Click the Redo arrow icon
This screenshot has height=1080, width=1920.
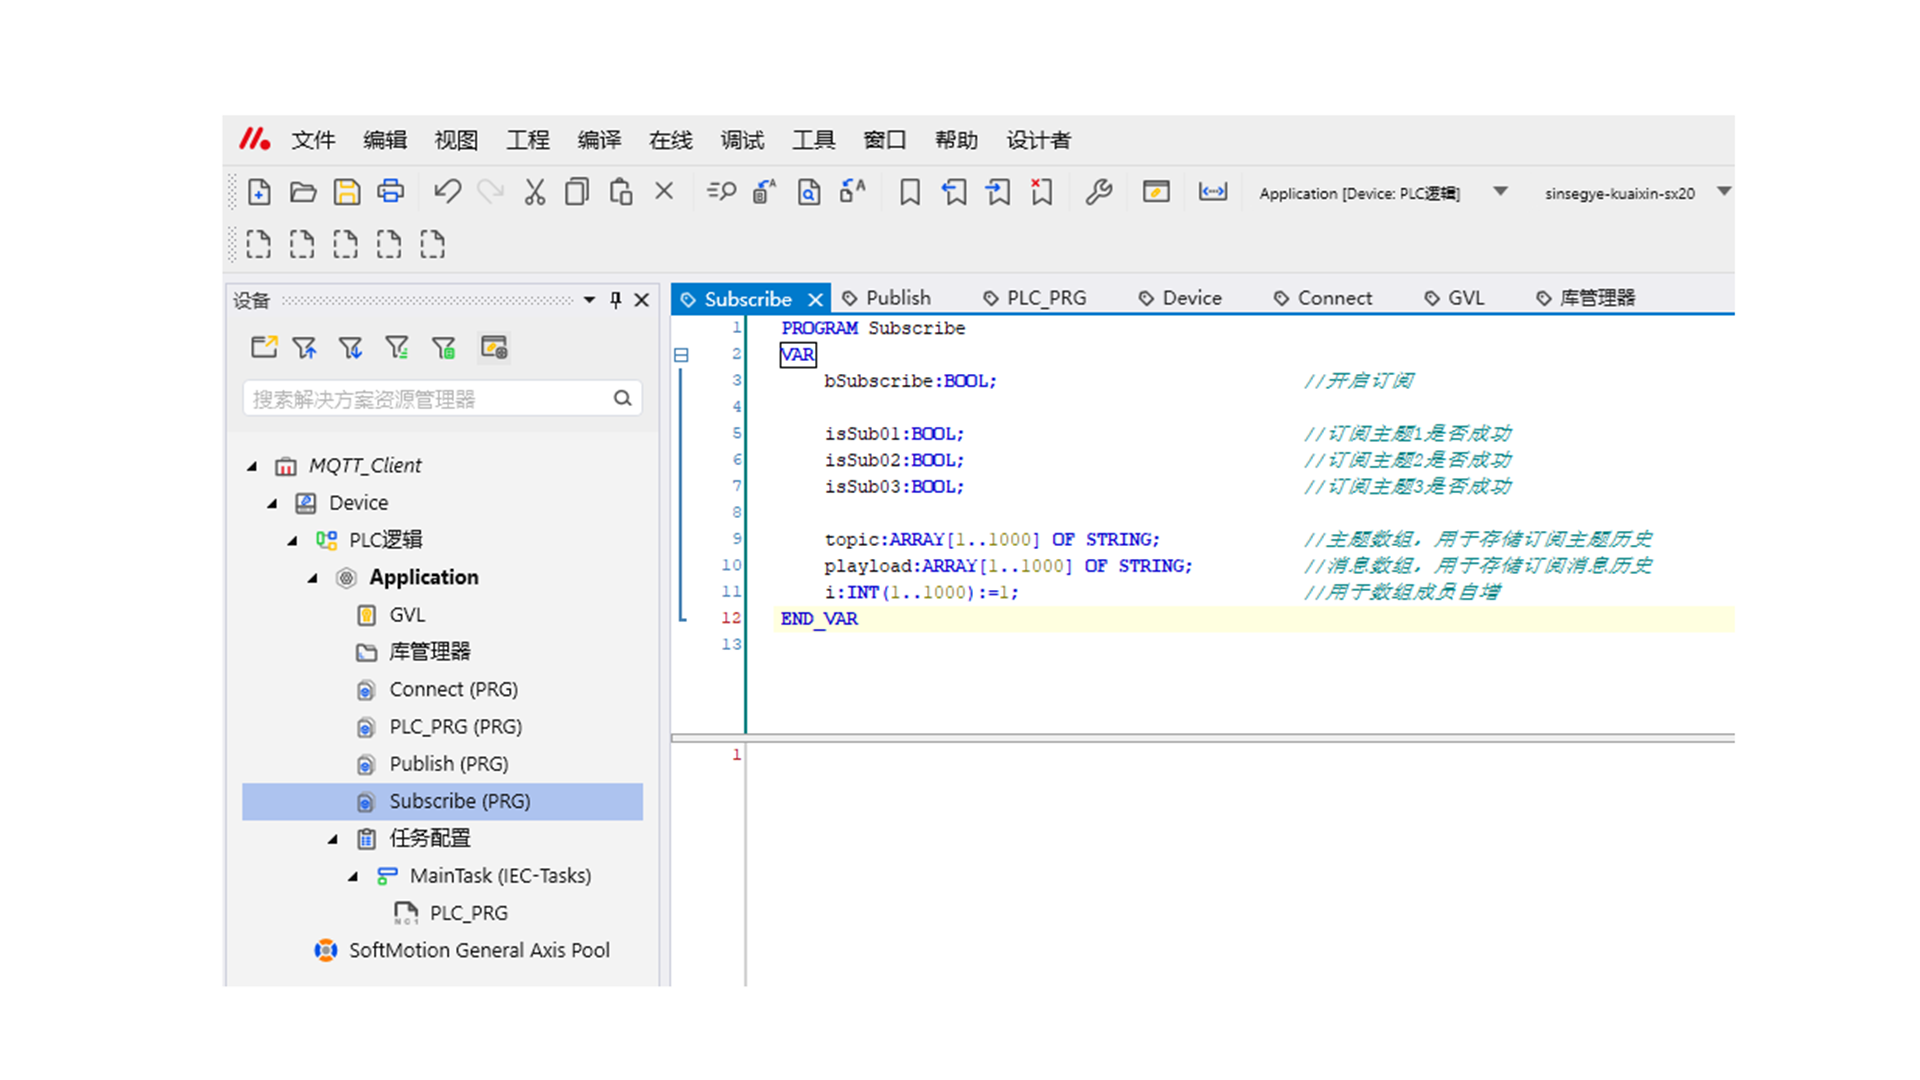490,192
